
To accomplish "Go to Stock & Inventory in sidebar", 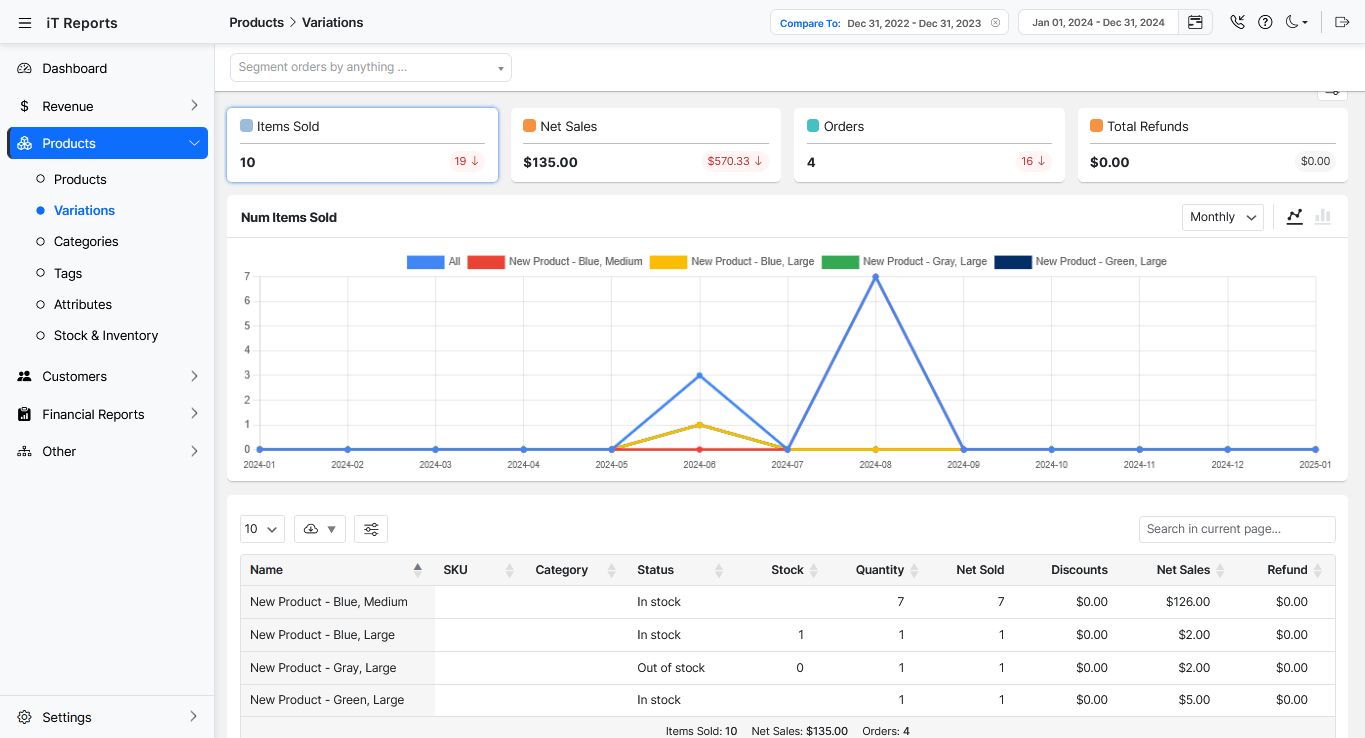I will pos(106,336).
